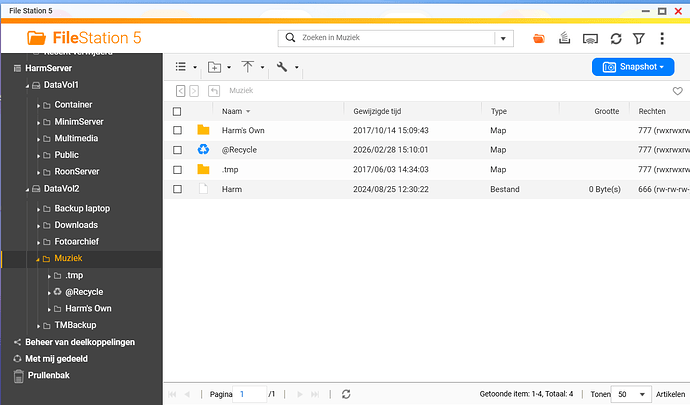The width and height of the screenshot is (690, 405).
Task: Open the Snapshot button
Action: click(x=633, y=67)
